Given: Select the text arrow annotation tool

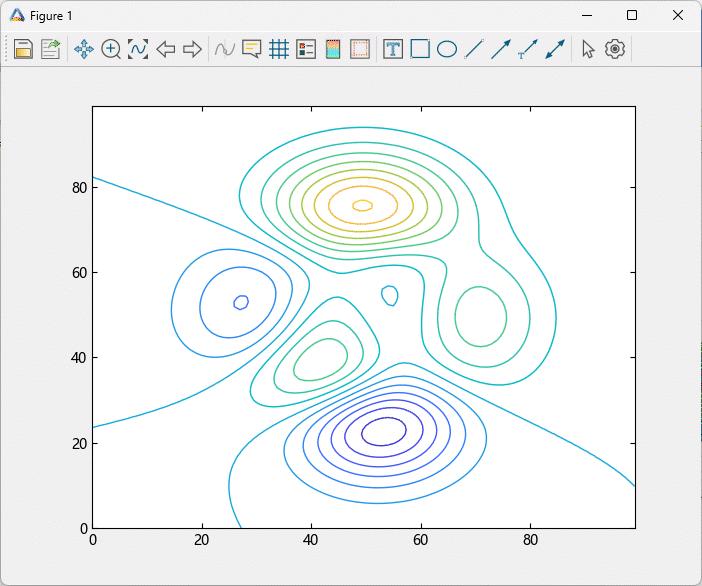Looking at the screenshot, I should pos(528,49).
